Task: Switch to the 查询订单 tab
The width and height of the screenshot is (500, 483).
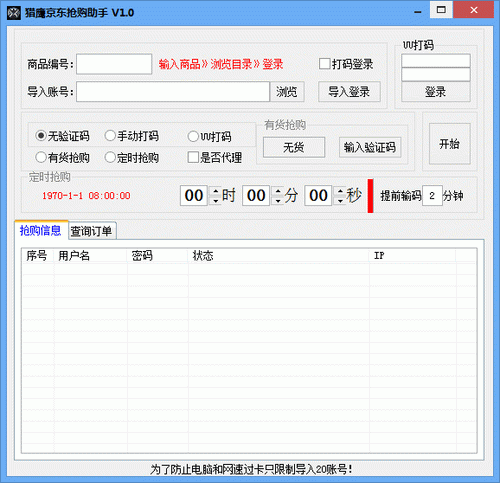Action: (x=92, y=231)
